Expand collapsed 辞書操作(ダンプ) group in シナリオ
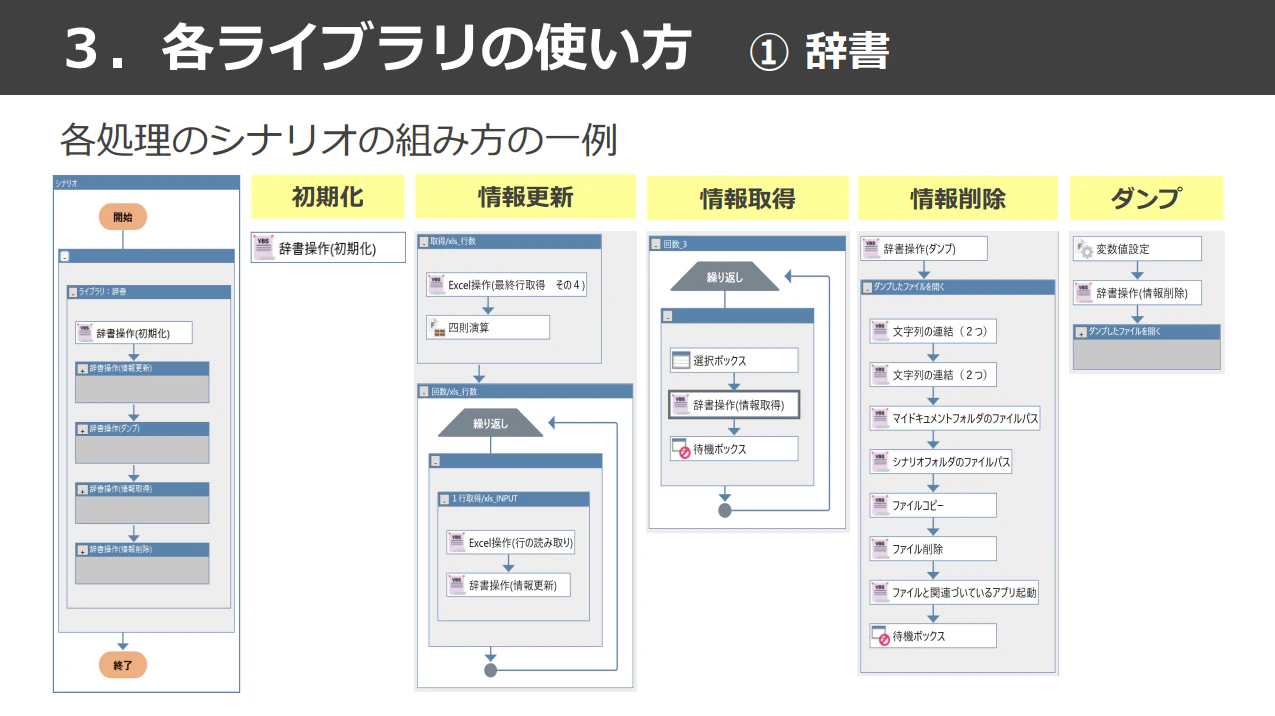 82,429
